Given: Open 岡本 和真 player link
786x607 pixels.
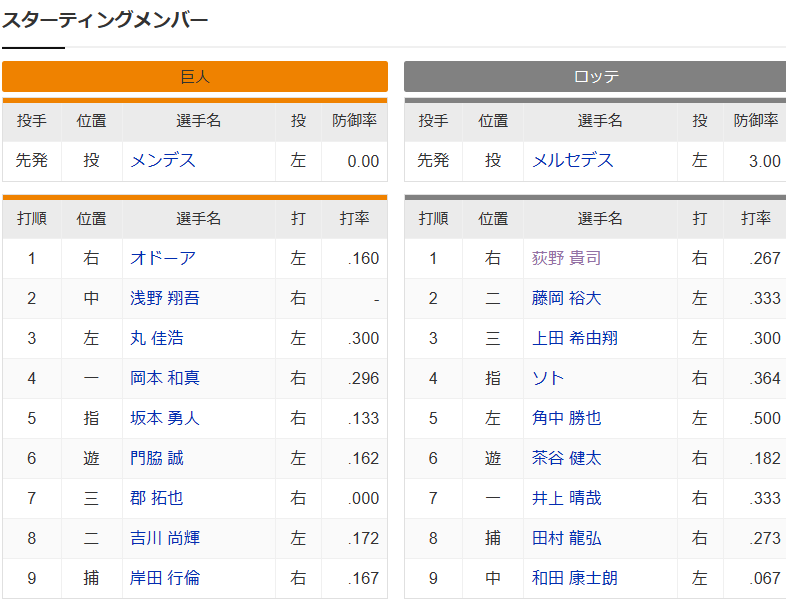Looking at the screenshot, I should 165,378.
